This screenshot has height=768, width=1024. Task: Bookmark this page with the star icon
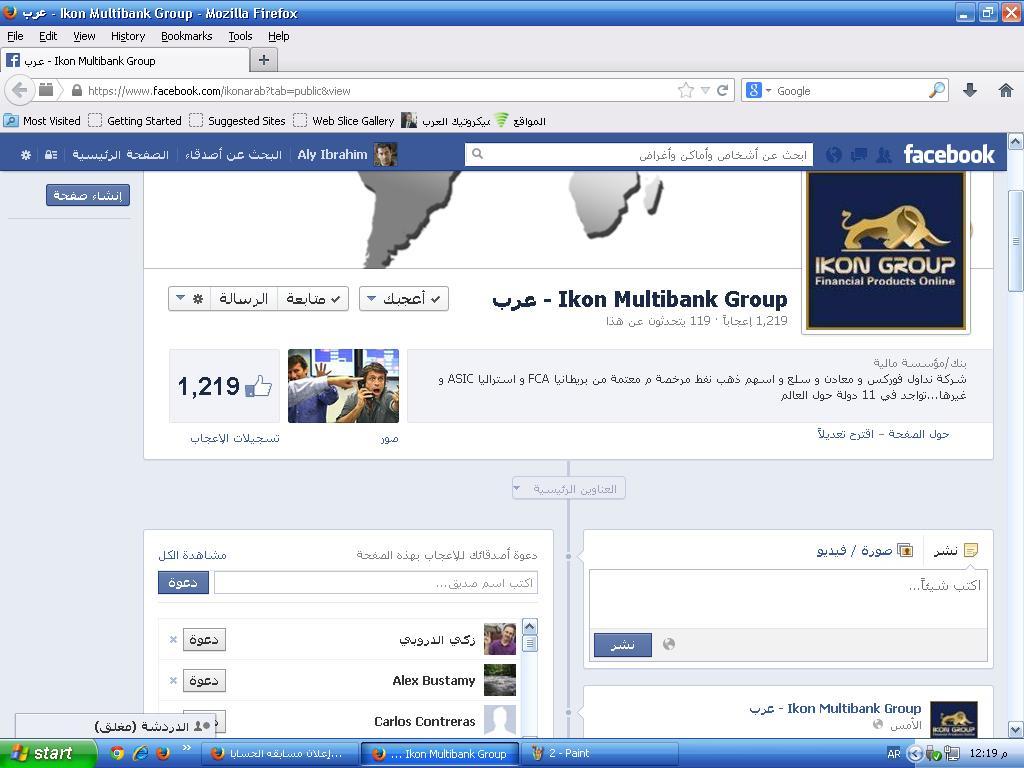pyautogui.click(x=686, y=90)
